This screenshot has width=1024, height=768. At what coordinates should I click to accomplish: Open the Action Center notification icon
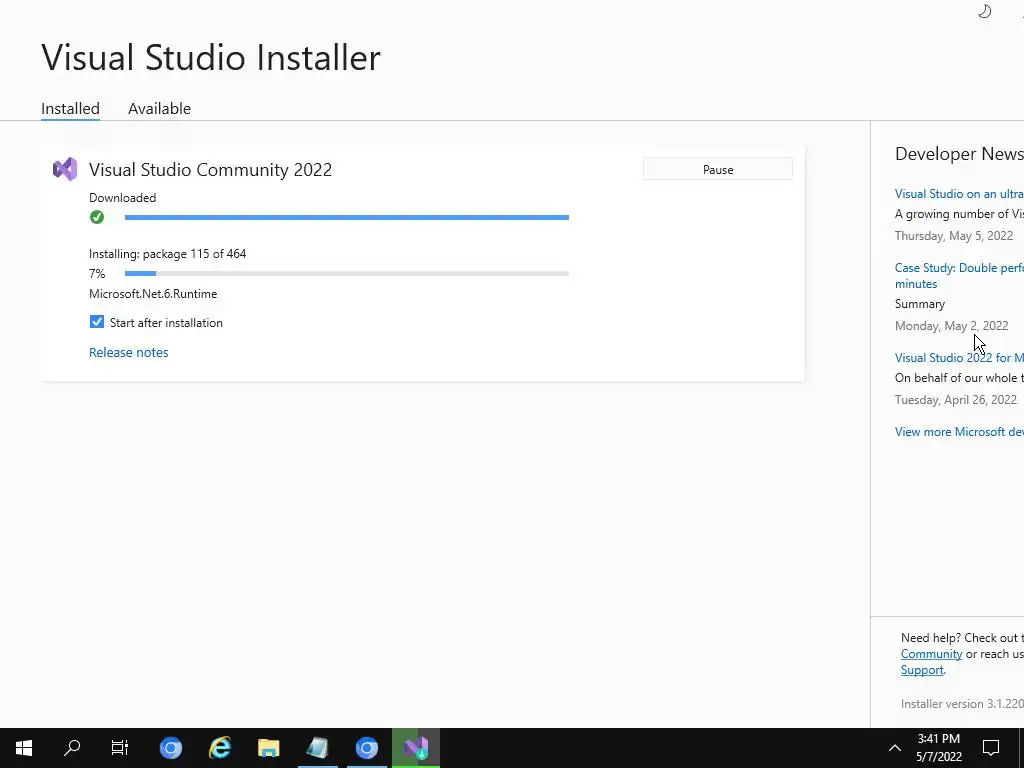[x=991, y=748]
